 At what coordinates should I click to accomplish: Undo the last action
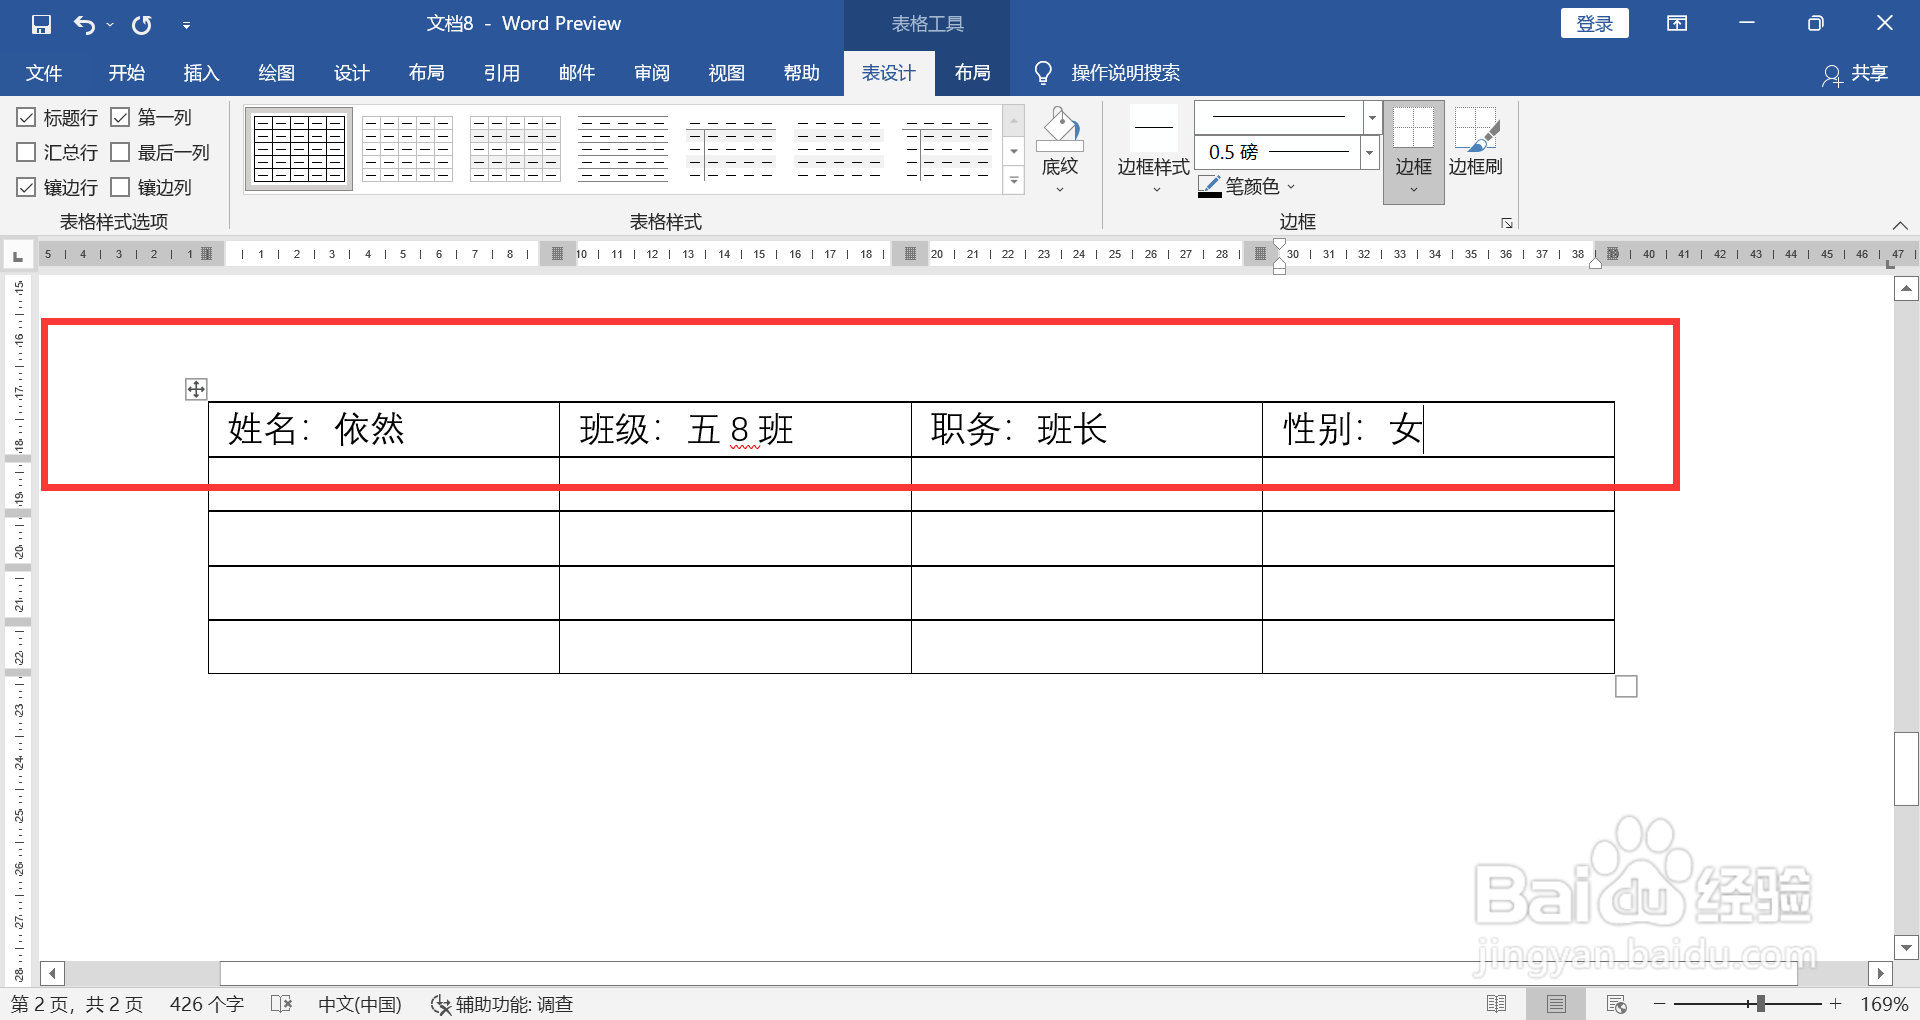85,24
